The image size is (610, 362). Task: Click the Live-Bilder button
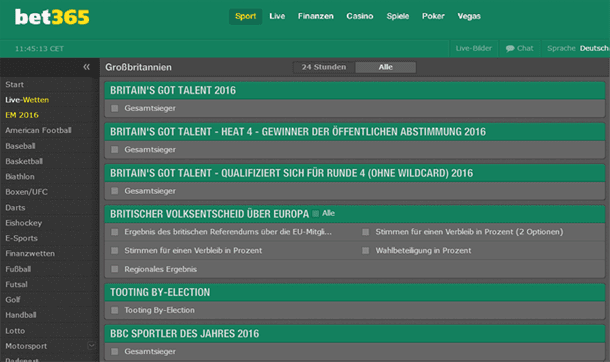[473, 49]
